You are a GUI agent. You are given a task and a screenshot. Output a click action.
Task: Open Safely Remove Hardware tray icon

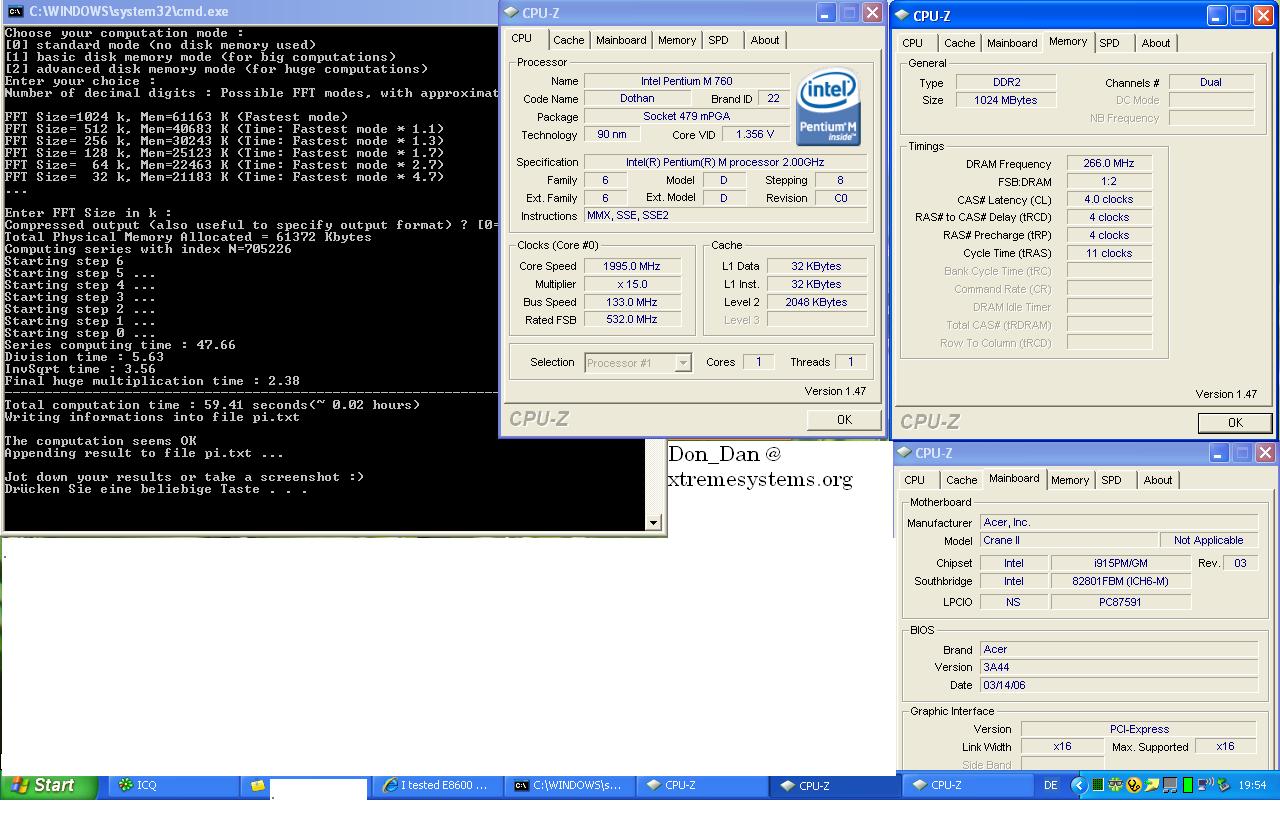(1224, 785)
